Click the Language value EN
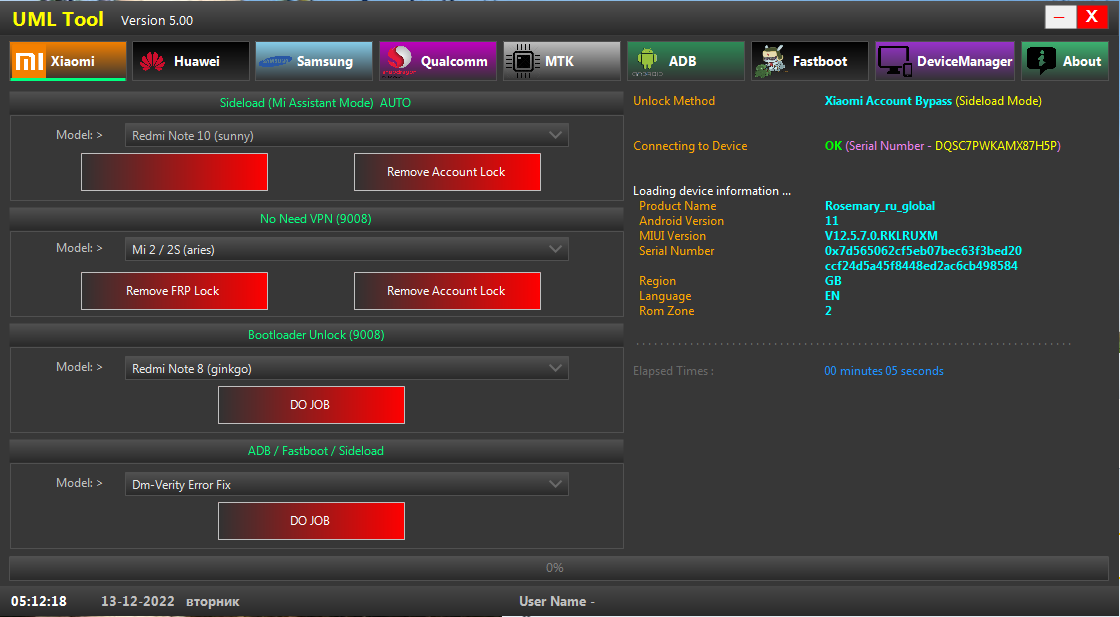1120x617 pixels. point(832,296)
